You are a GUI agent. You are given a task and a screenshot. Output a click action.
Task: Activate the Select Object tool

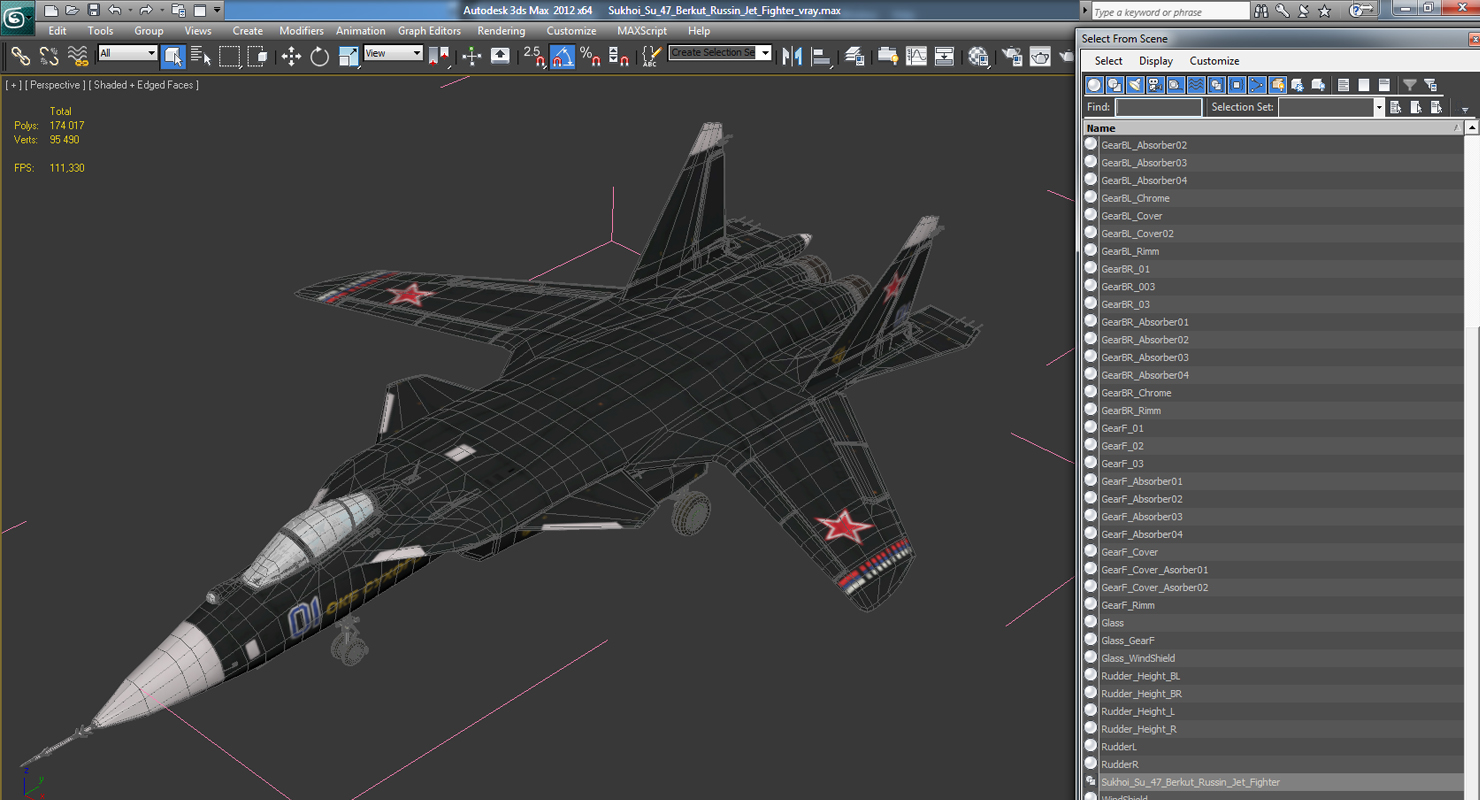coord(173,56)
